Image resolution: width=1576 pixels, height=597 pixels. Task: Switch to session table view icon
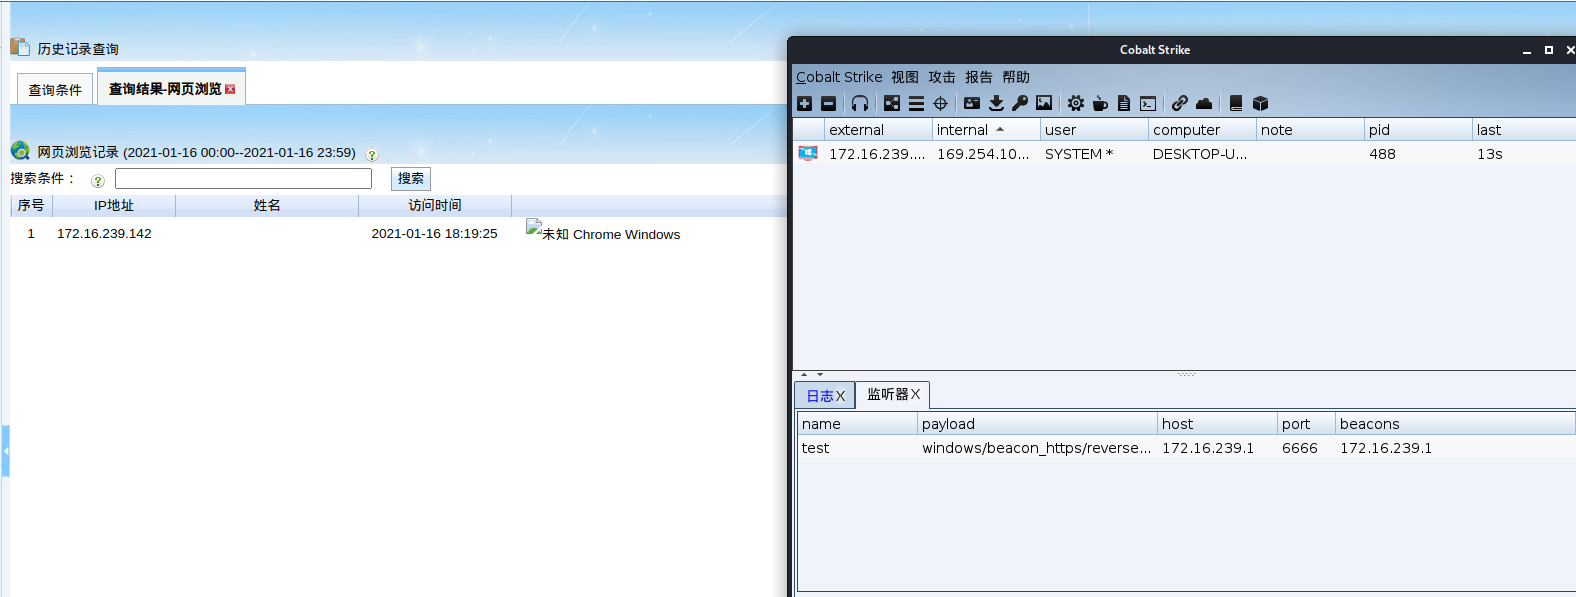click(x=916, y=103)
